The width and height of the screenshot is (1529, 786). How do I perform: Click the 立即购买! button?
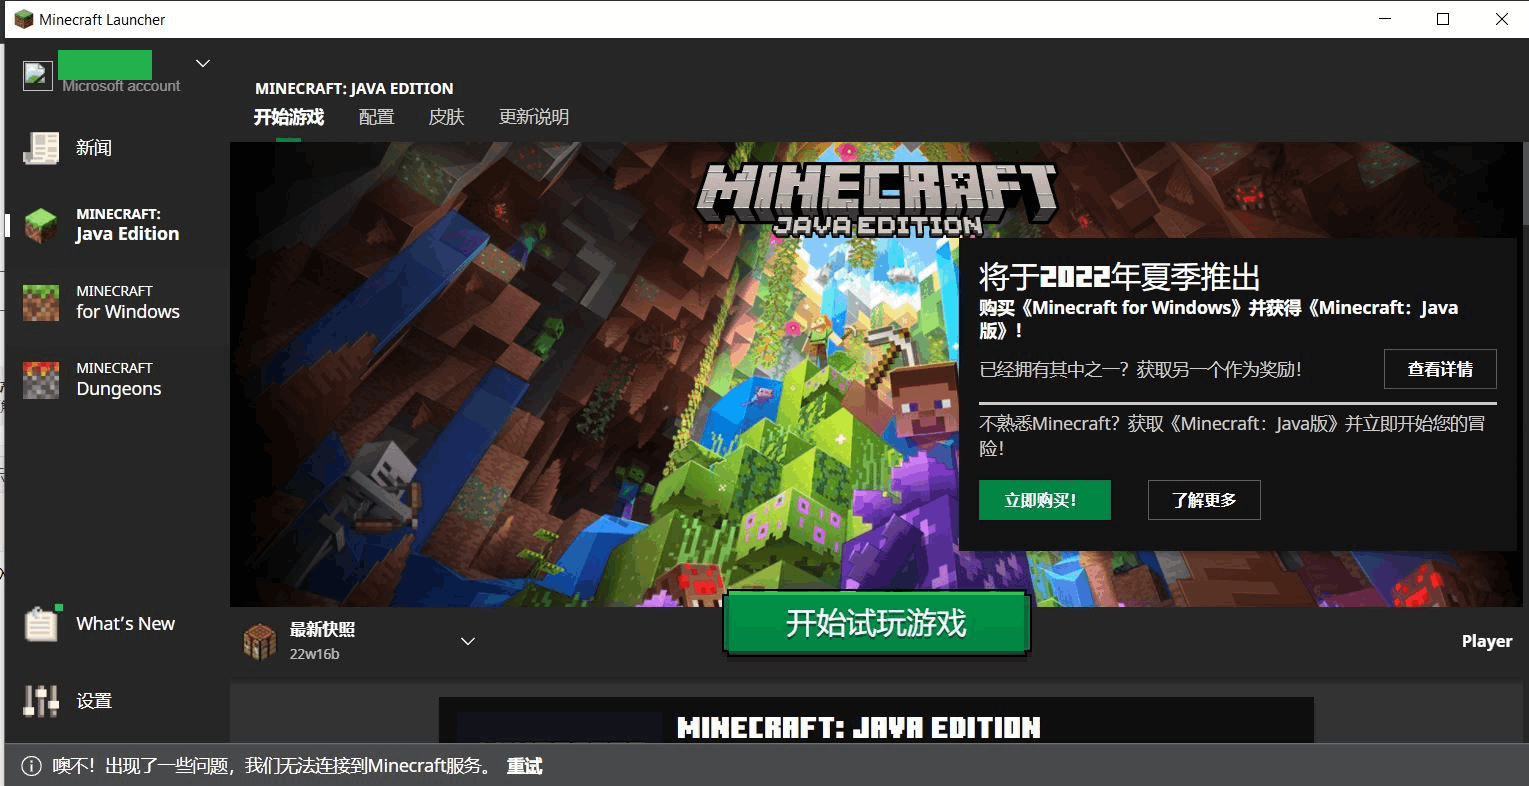point(1044,500)
